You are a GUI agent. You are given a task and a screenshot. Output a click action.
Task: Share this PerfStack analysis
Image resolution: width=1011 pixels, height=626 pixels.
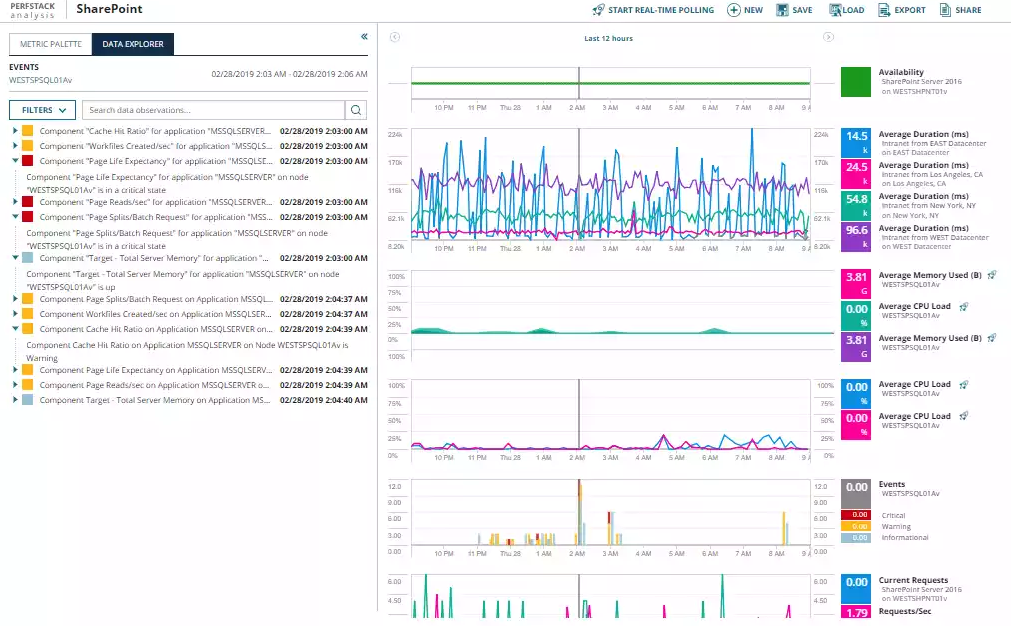point(961,10)
